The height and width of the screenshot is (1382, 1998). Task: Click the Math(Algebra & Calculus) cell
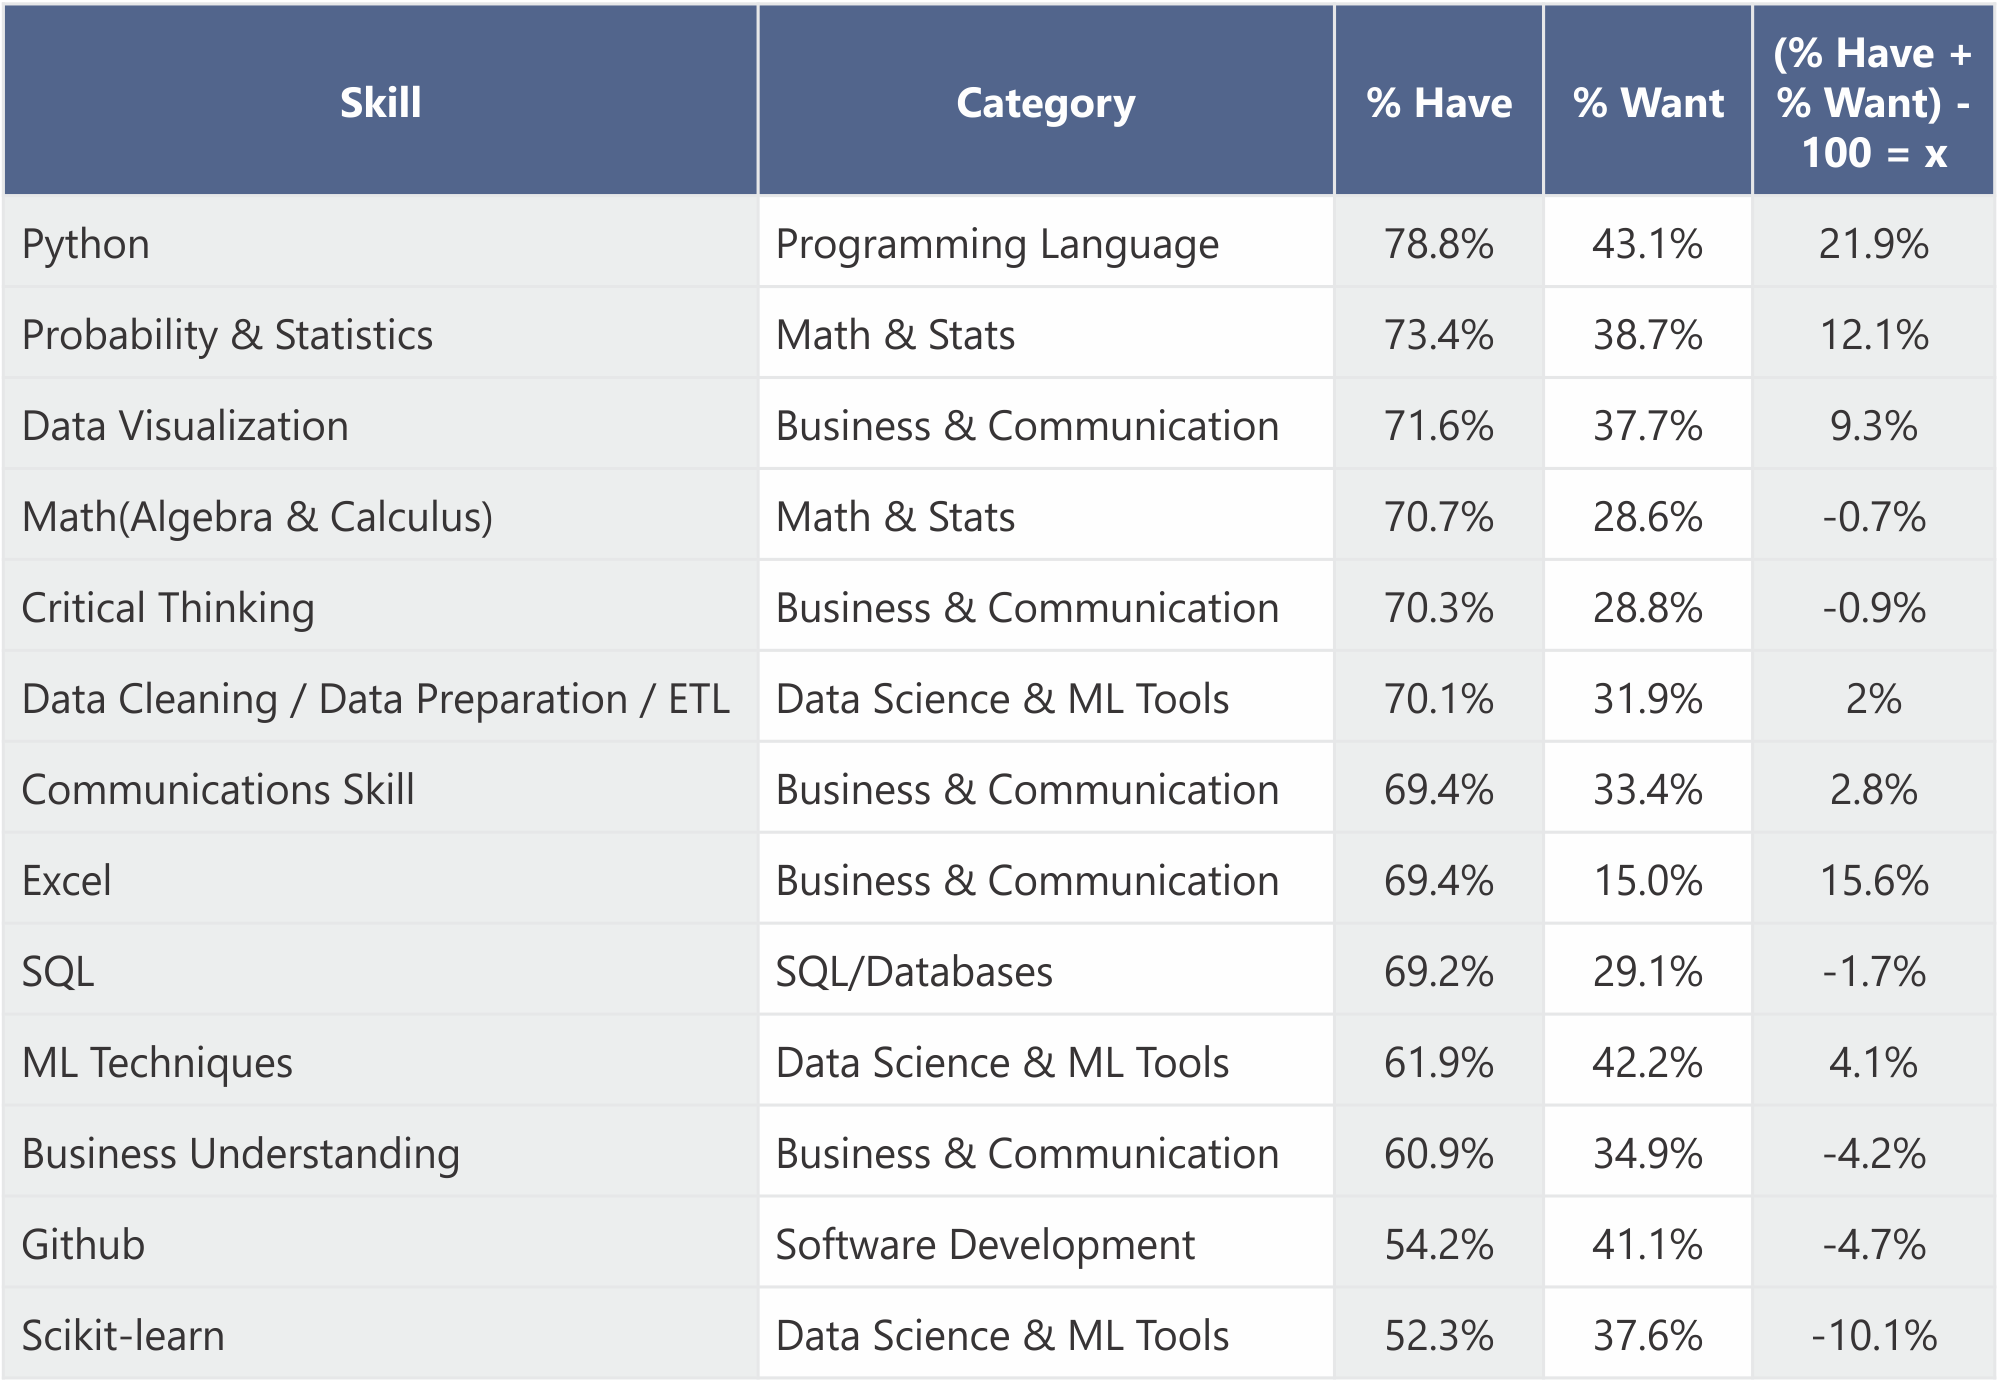coord(380,516)
